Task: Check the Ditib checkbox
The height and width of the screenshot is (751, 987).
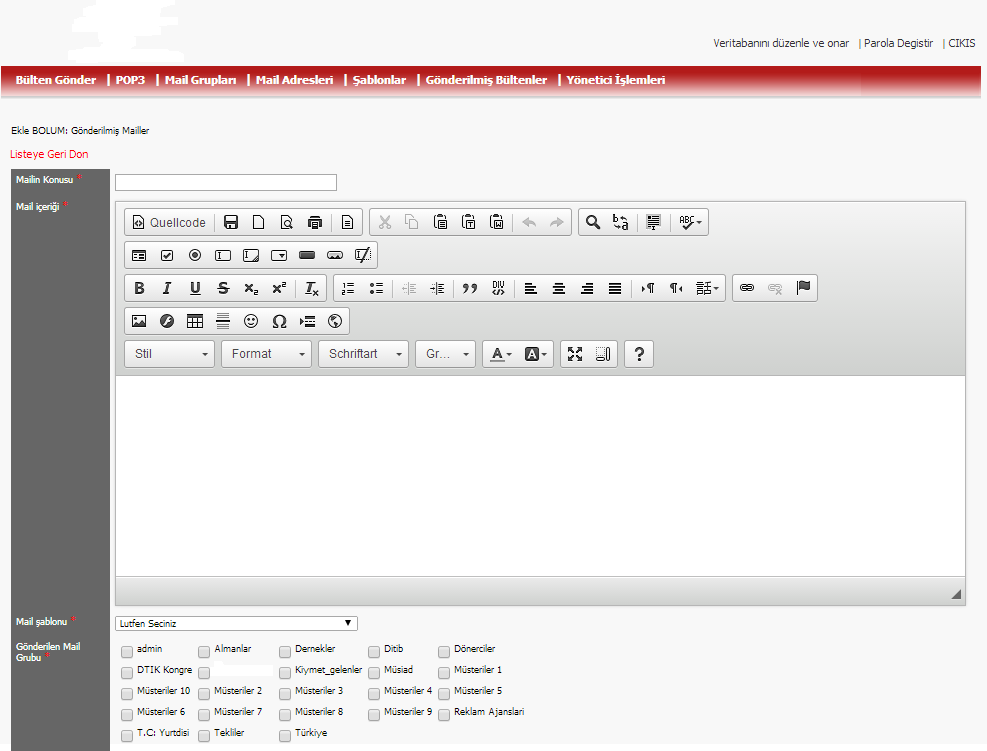Action: click(x=374, y=652)
